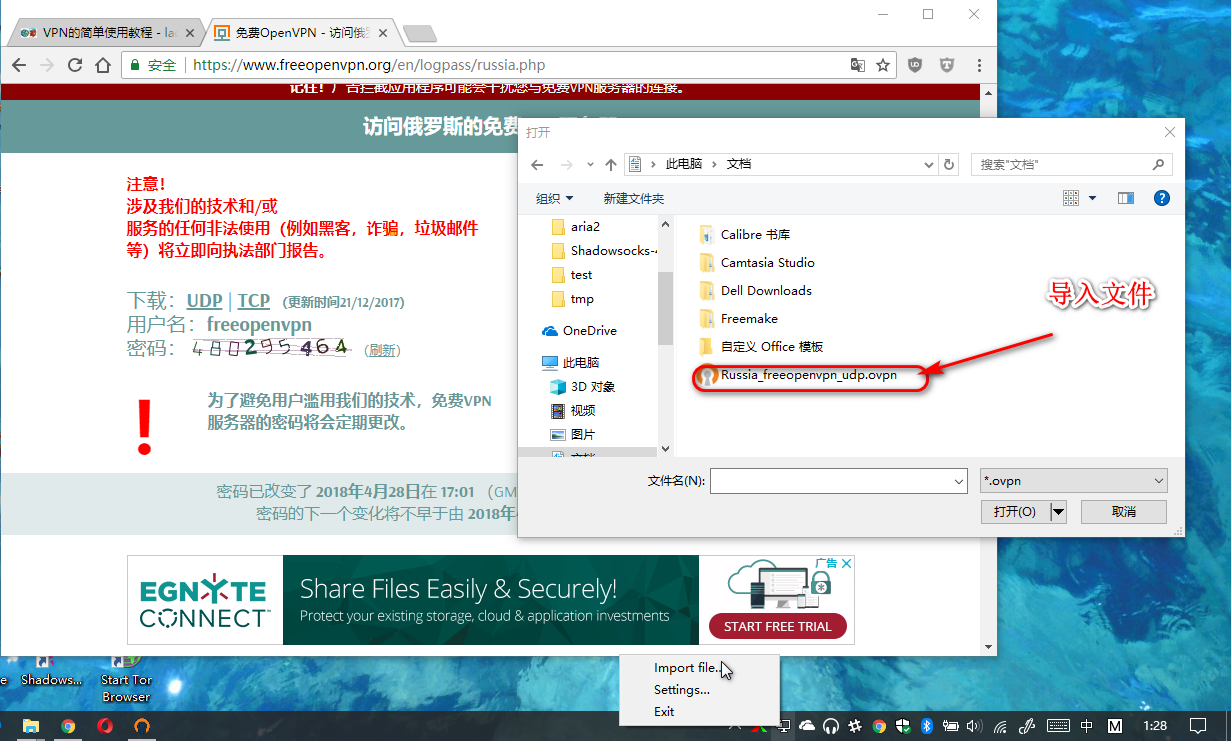Click the Wi-Fi network tray icon

coord(1001,726)
